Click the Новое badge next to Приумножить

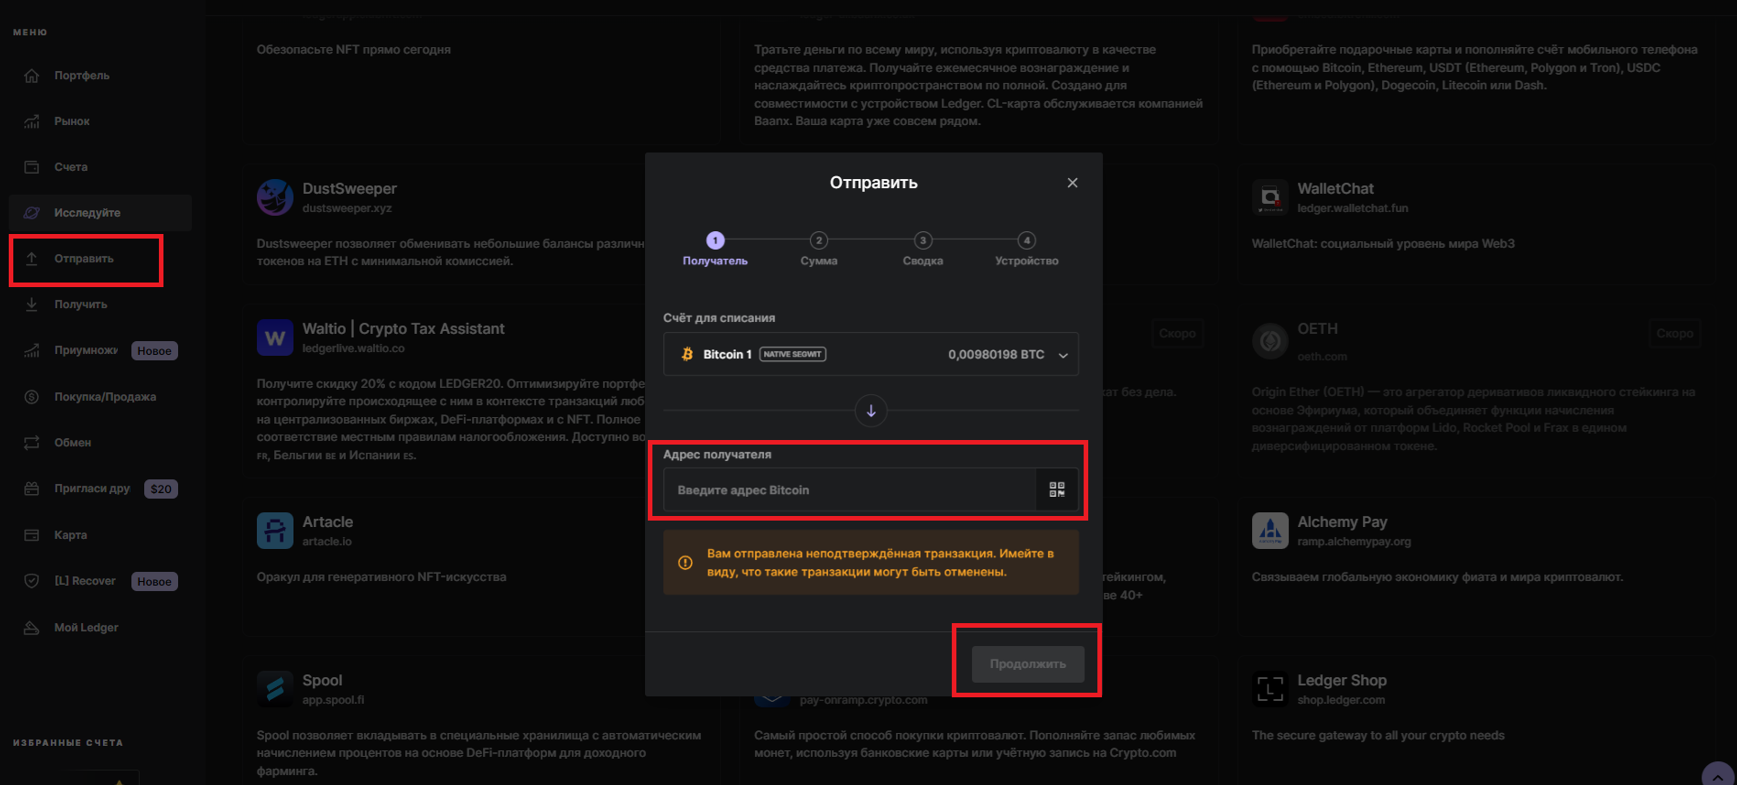(154, 351)
